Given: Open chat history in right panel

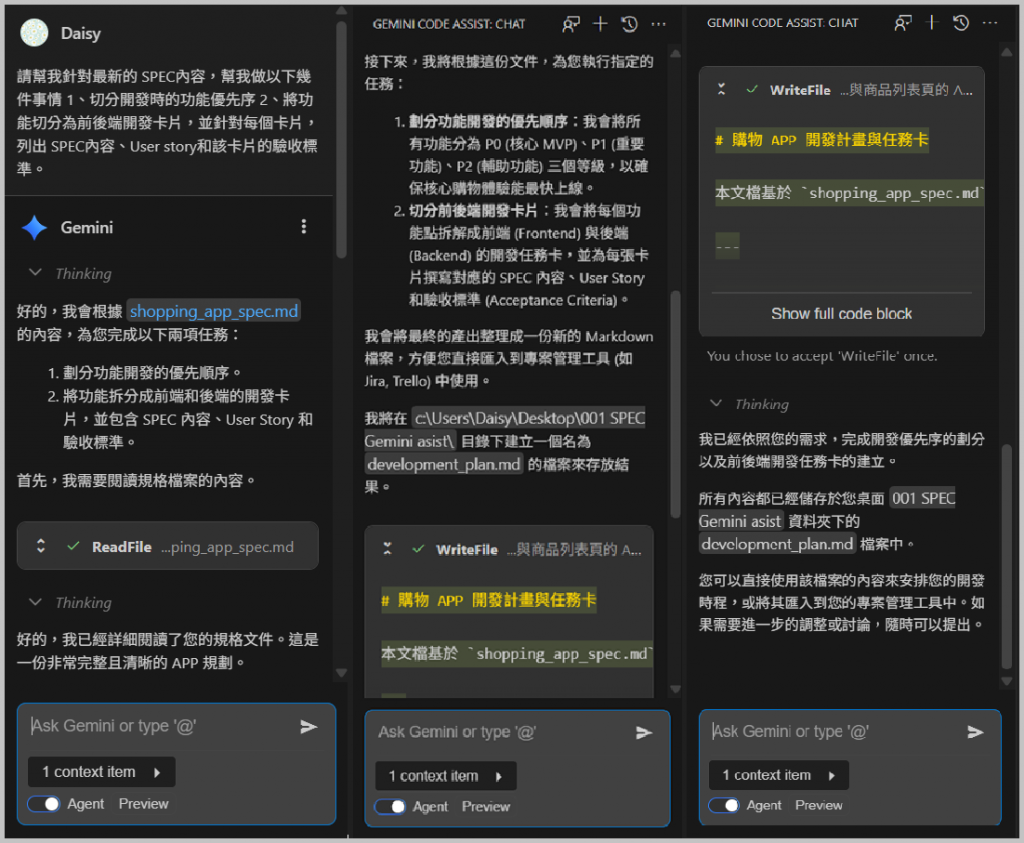Looking at the screenshot, I should (x=961, y=23).
